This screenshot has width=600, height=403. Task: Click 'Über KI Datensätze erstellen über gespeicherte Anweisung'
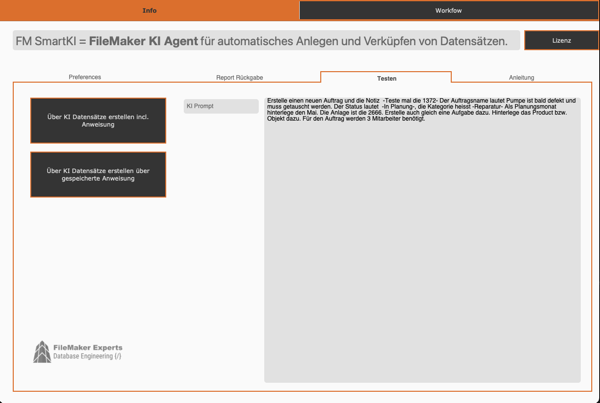tap(98, 174)
